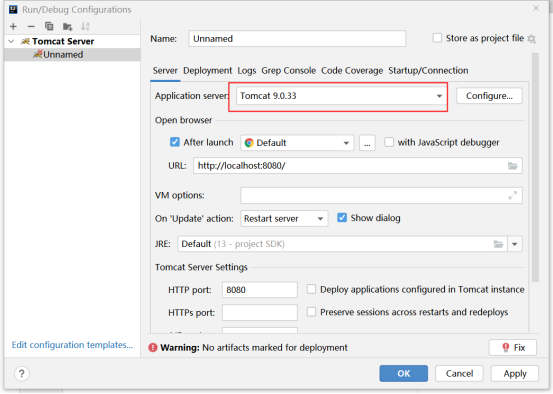Move configuration into new folder icon

click(67, 26)
